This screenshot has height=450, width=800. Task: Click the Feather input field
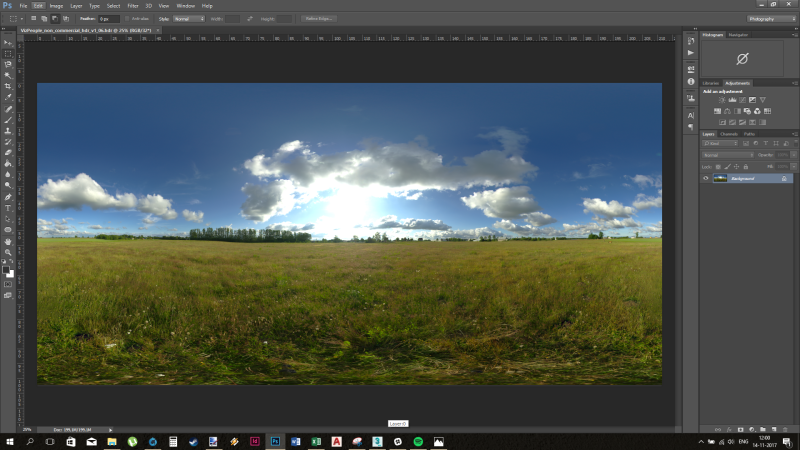[109, 18]
